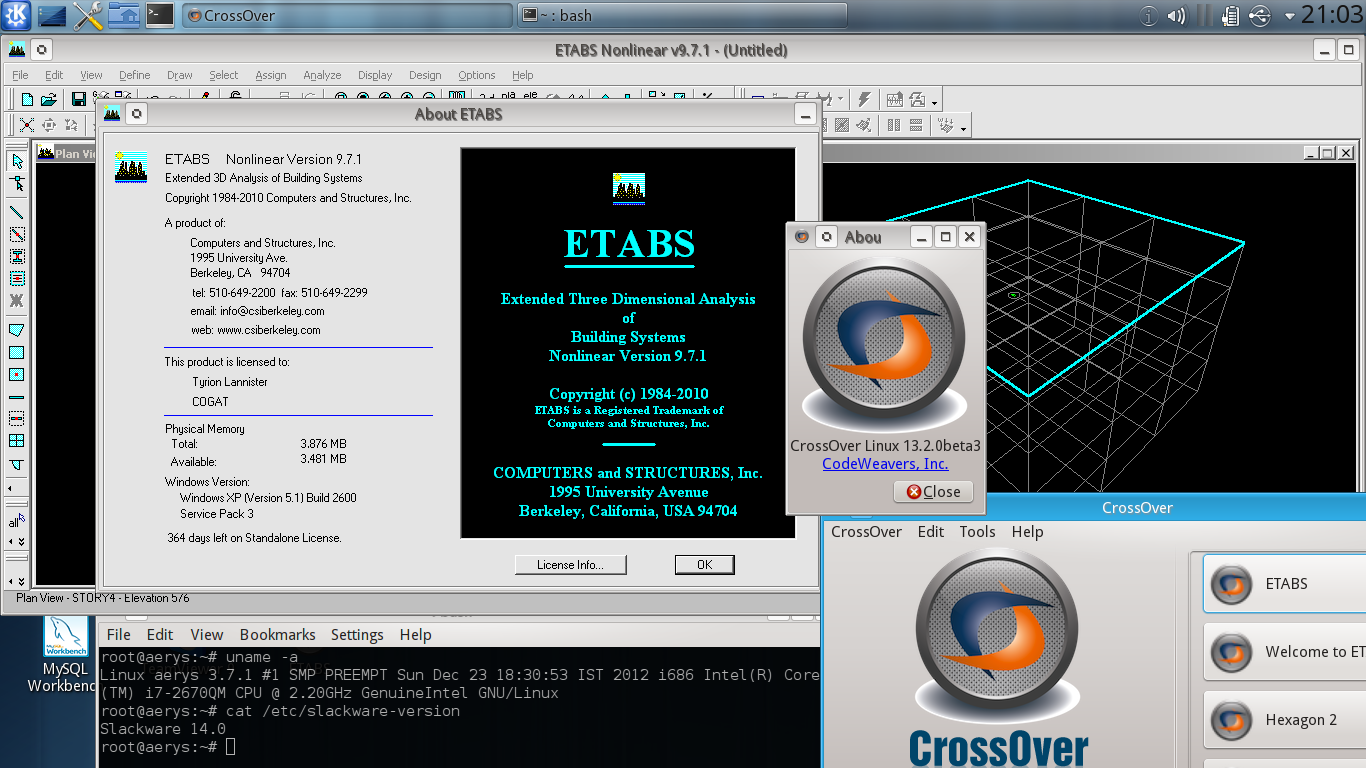This screenshot has height=768, width=1366.
Task: Select the Draw Area Objects tool
Action: [x=15, y=331]
